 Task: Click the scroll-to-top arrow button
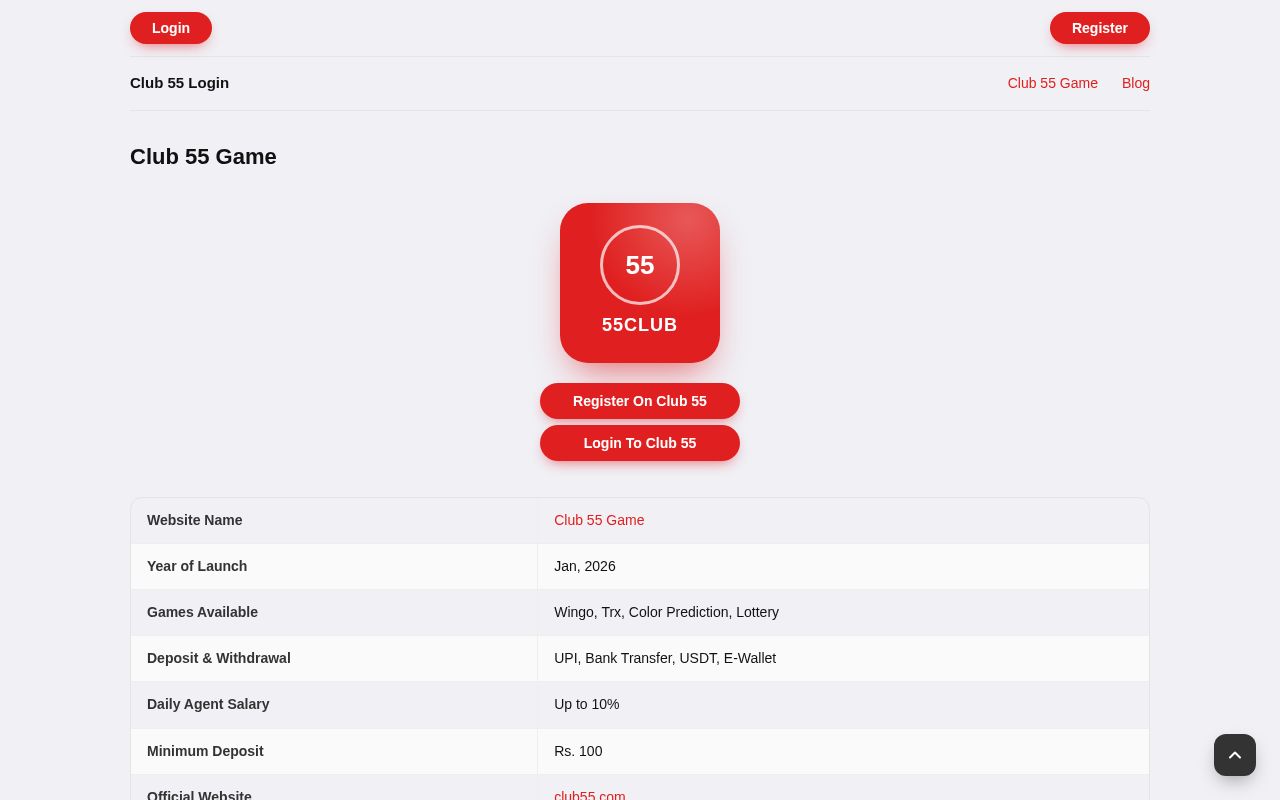point(1235,755)
